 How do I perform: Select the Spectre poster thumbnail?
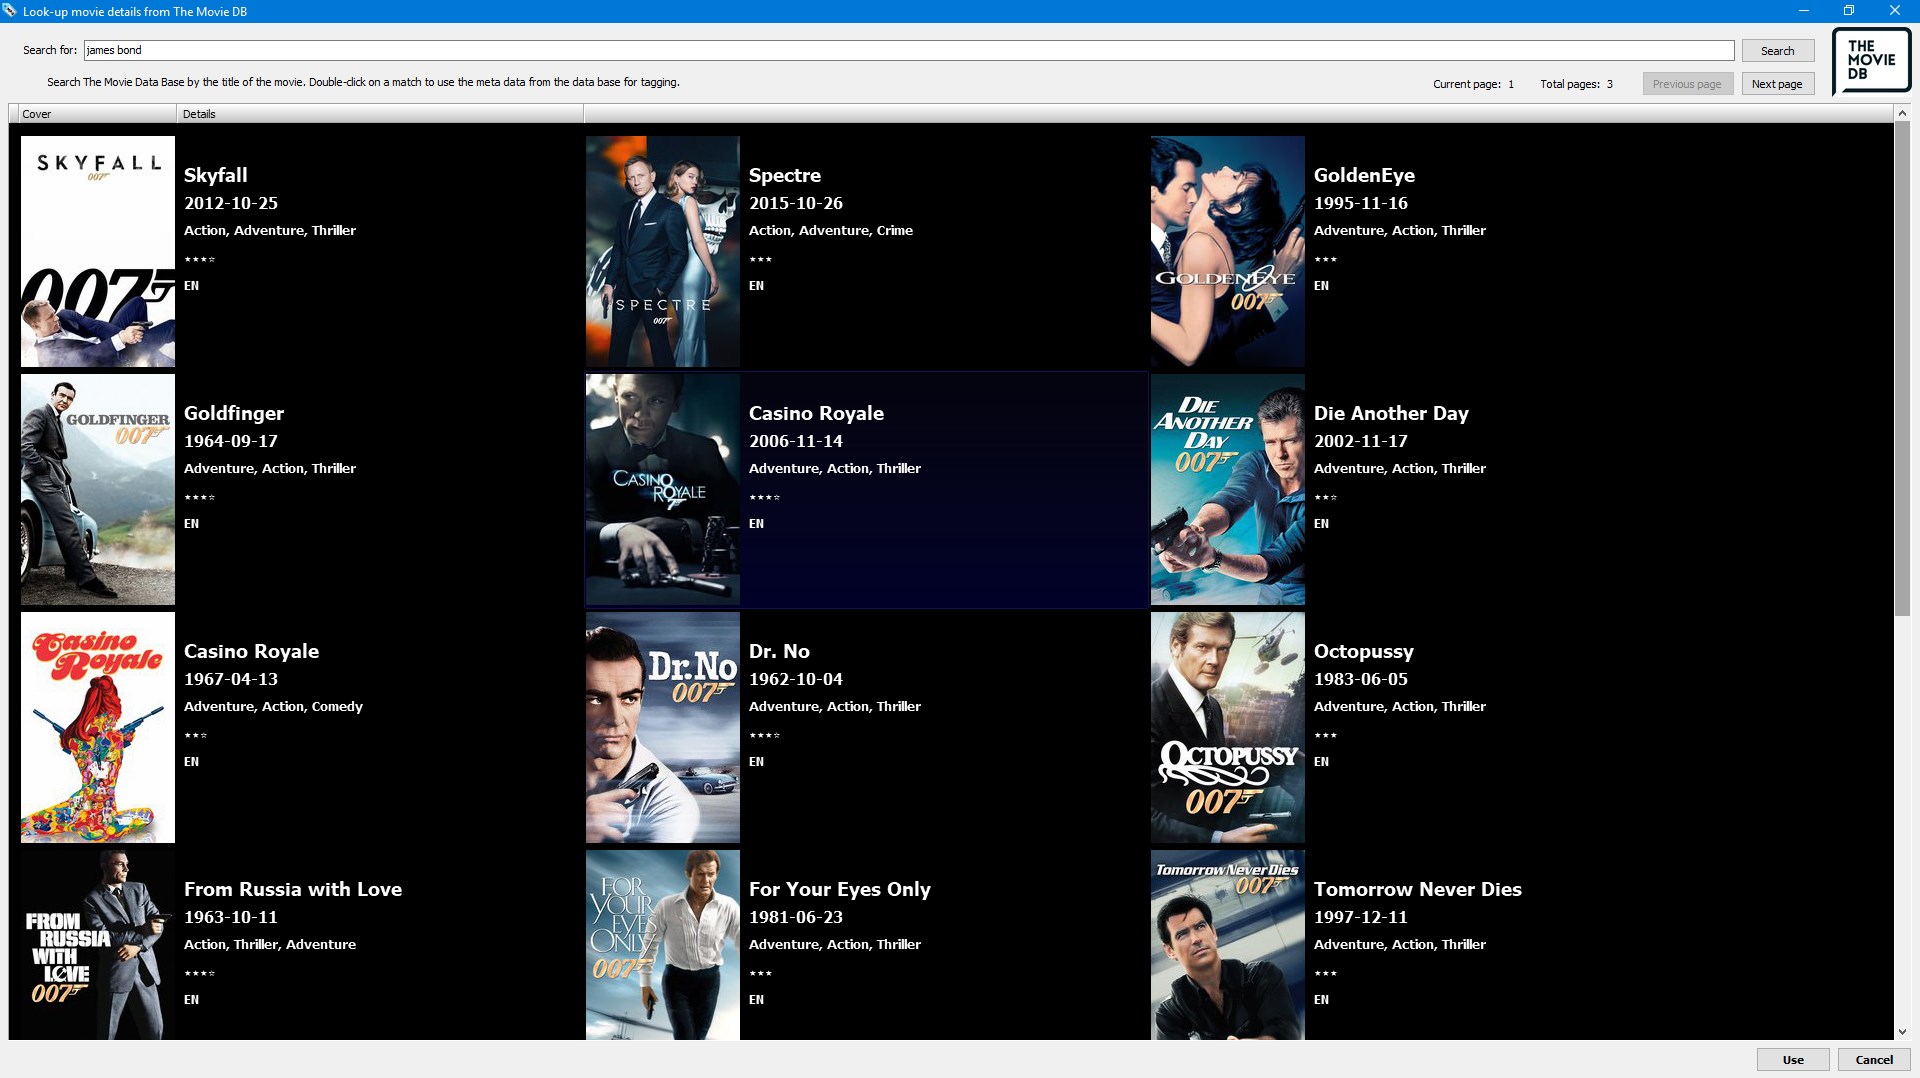point(663,252)
